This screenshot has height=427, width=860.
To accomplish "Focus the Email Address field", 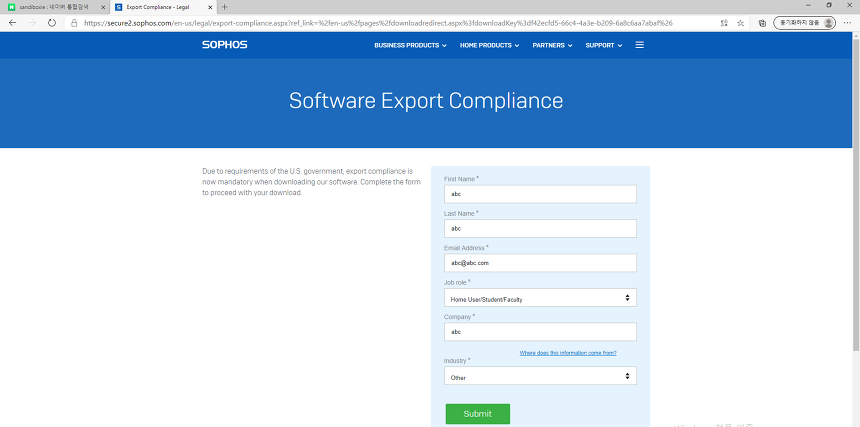I will pos(540,263).
